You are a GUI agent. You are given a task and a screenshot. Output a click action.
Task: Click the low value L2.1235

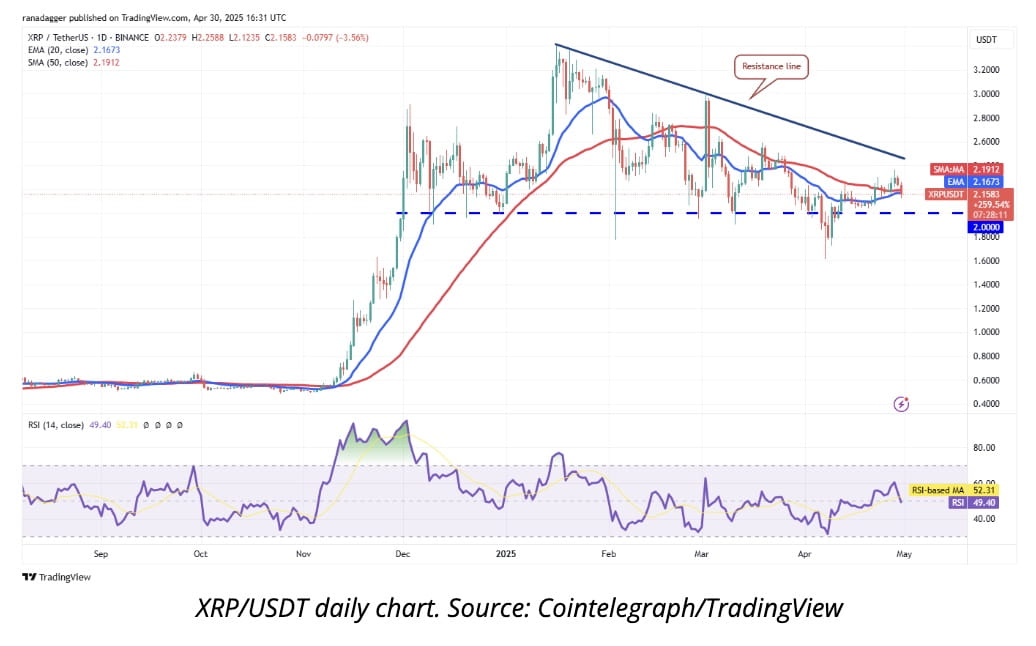pyautogui.click(x=245, y=38)
